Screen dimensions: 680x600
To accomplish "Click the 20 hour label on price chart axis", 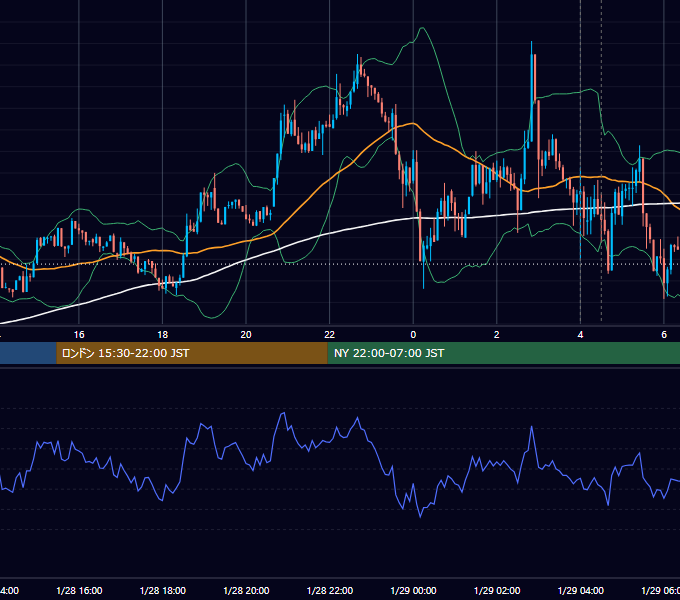I will point(246,335).
